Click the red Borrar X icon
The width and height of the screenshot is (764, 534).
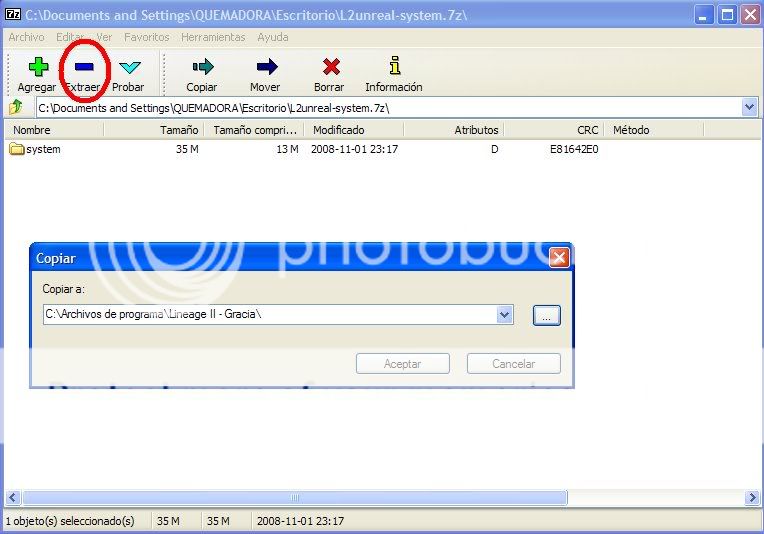pos(331,67)
